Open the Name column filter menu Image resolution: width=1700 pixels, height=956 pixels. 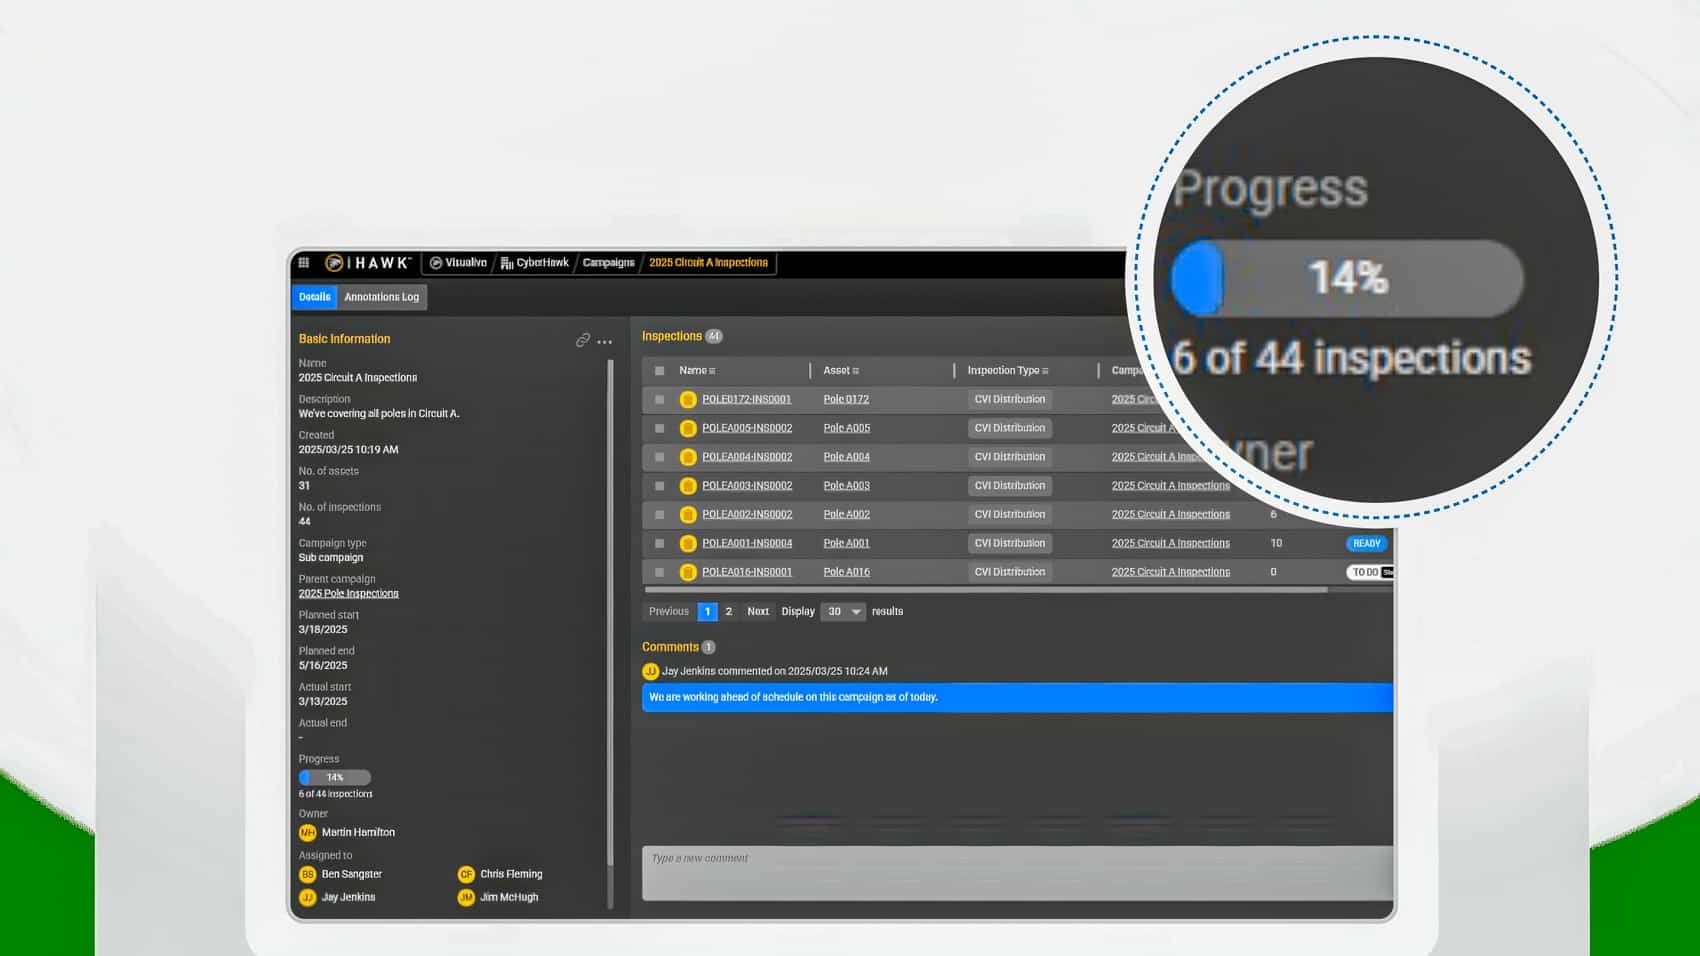pyautogui.click(x=712, y=371)
